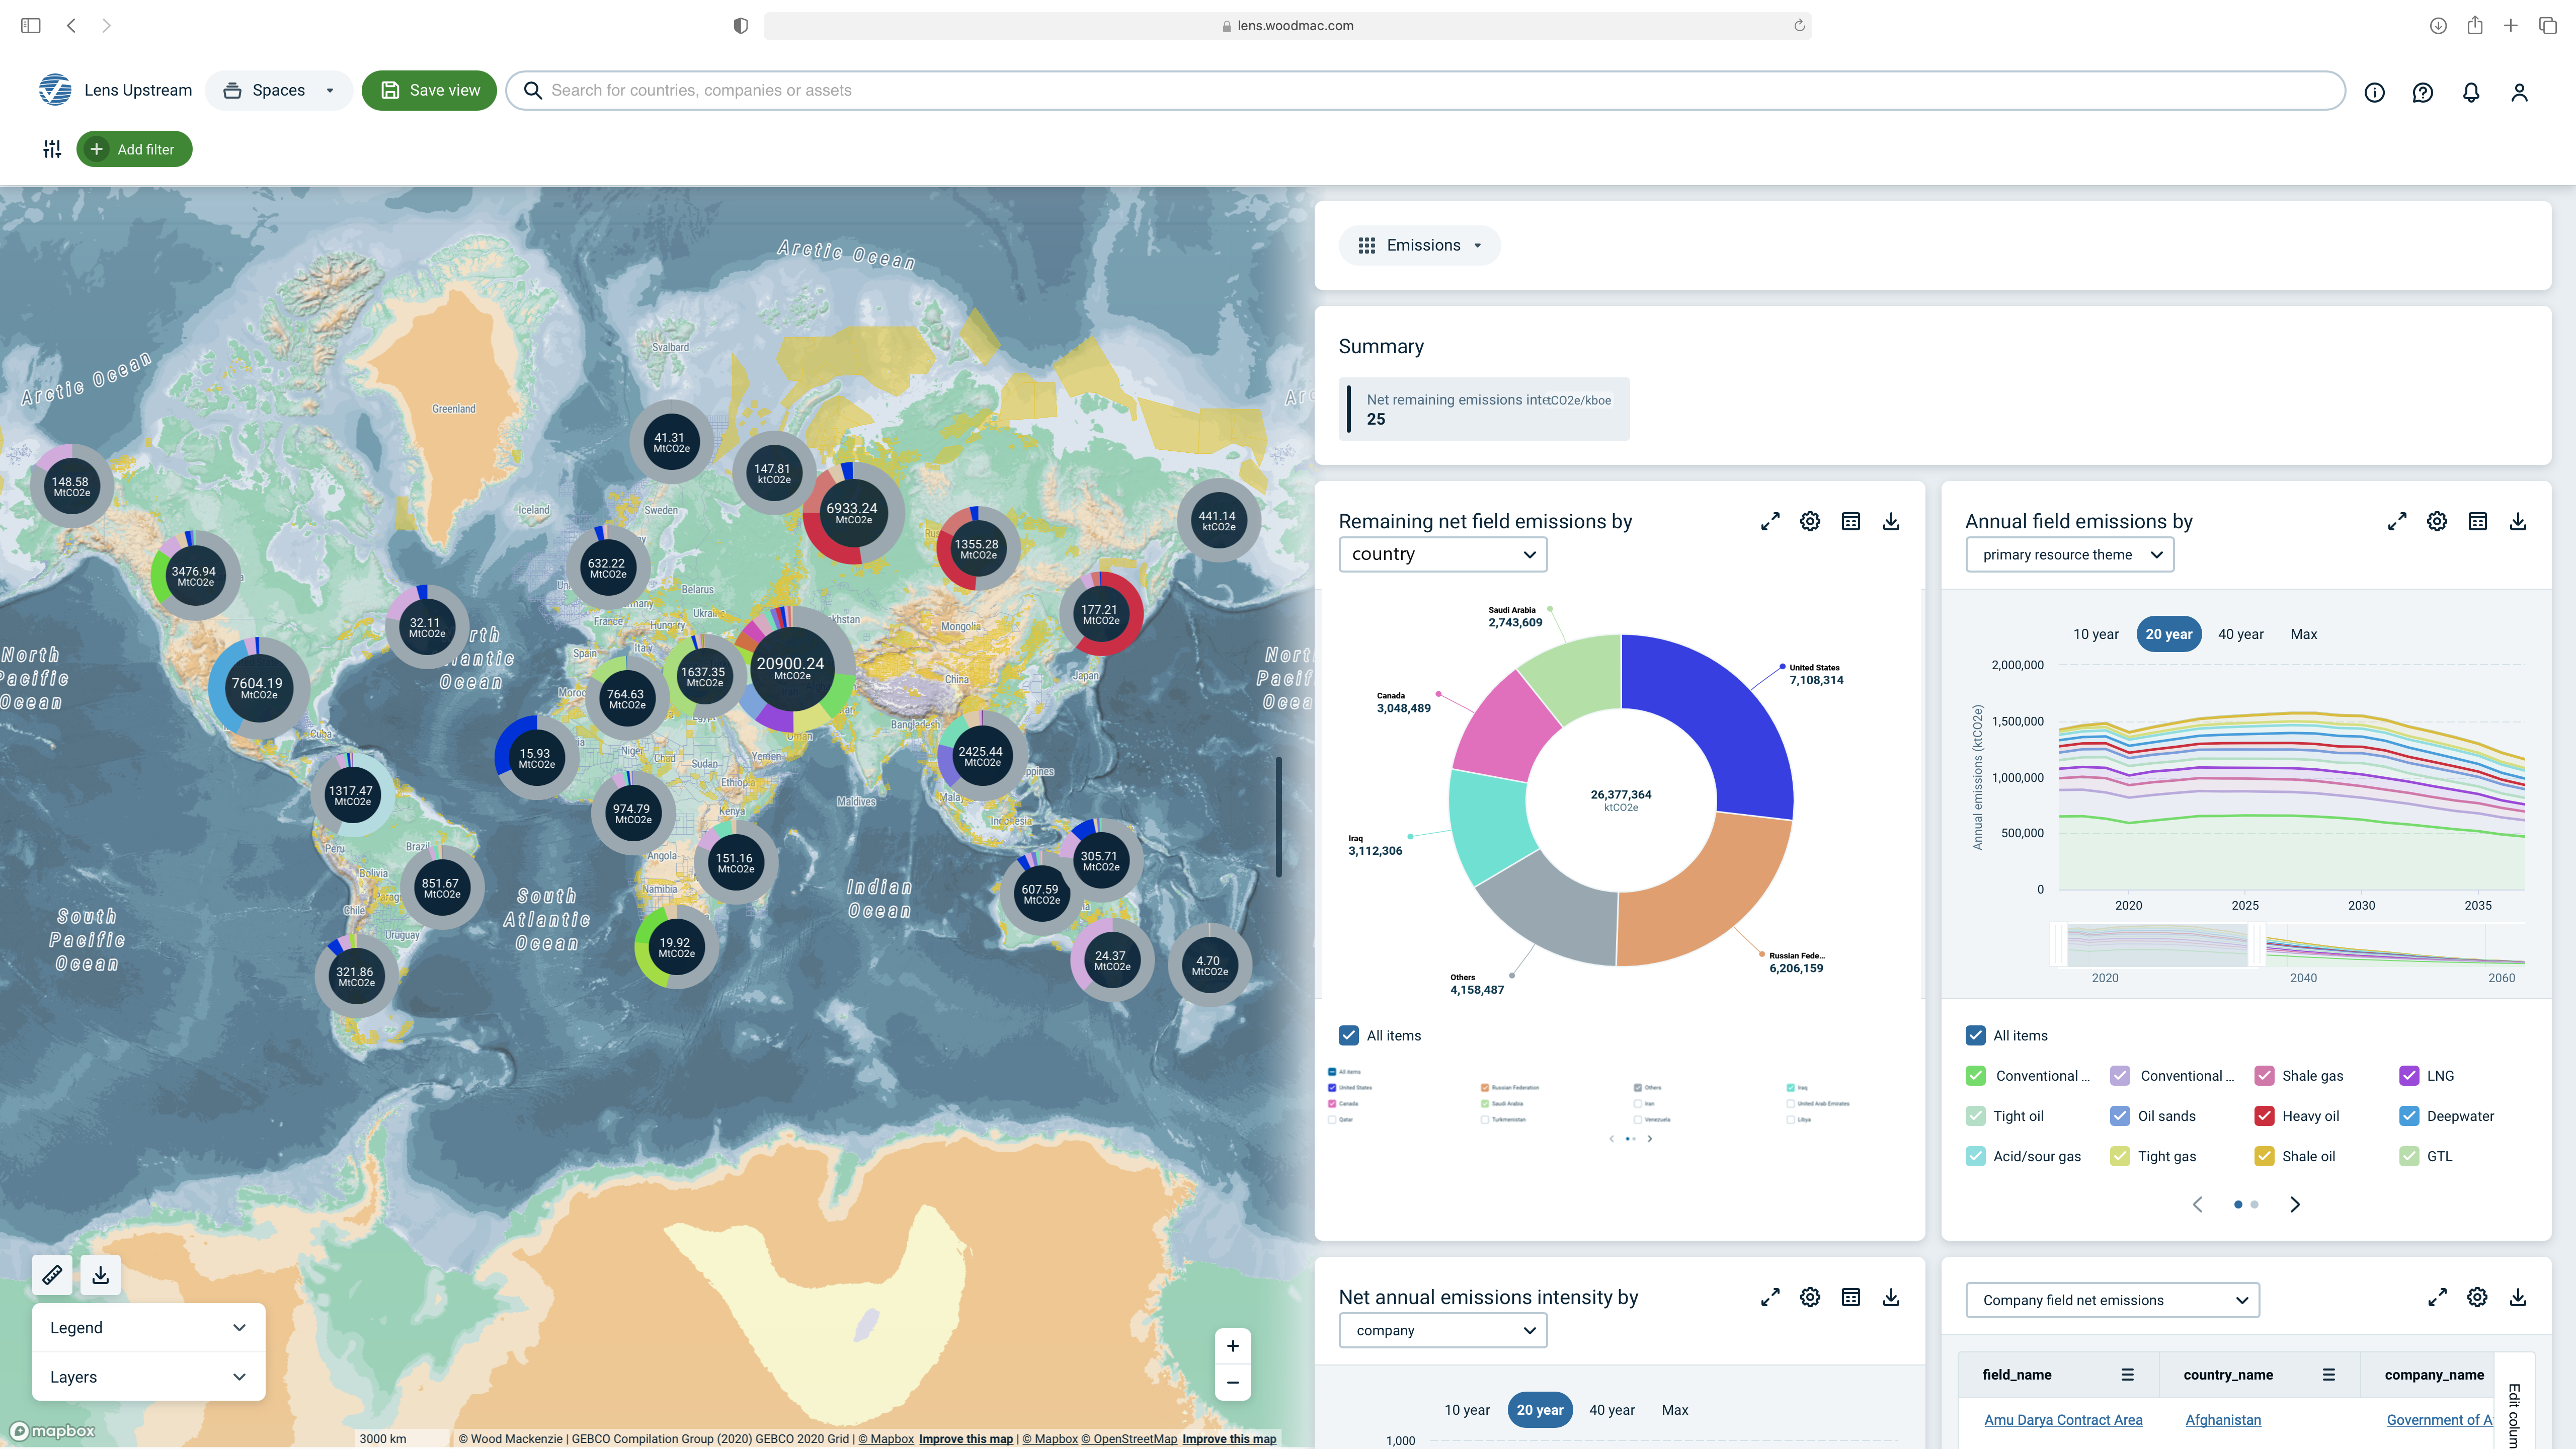
Task: Open the notifications bell
Action: coord(2470,92)
